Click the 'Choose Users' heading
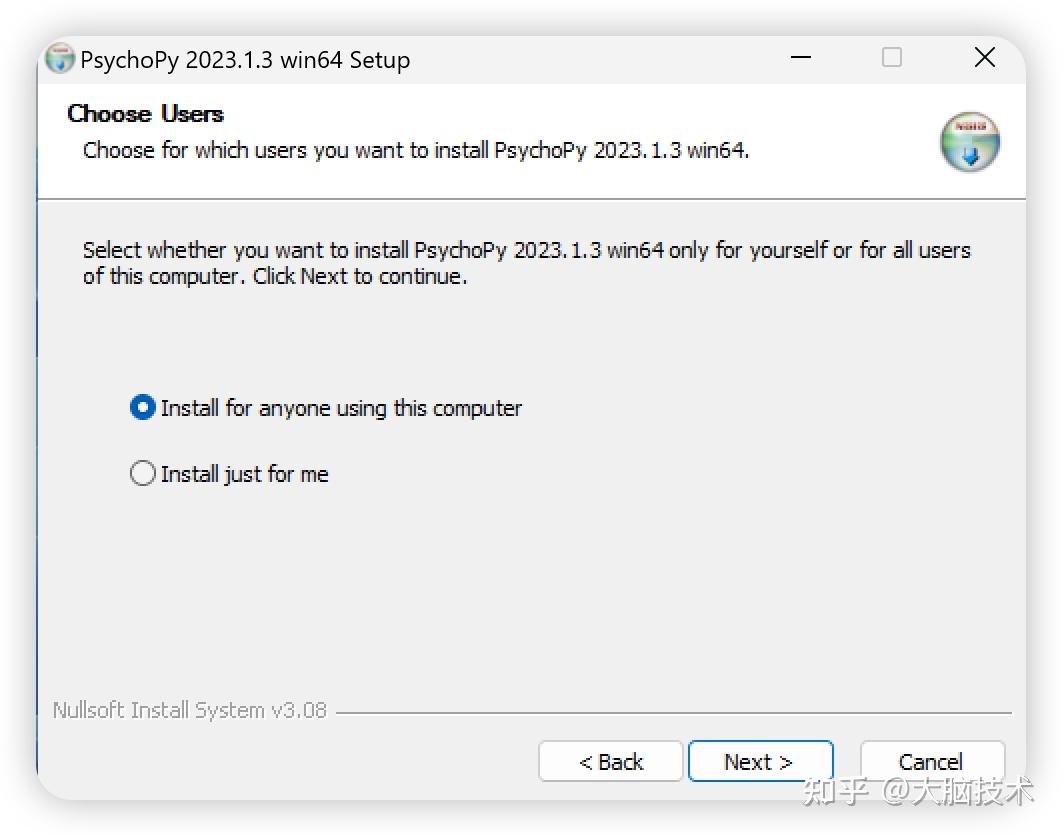The height and width of the screenshot is (836, 1062). coord(145,114)
